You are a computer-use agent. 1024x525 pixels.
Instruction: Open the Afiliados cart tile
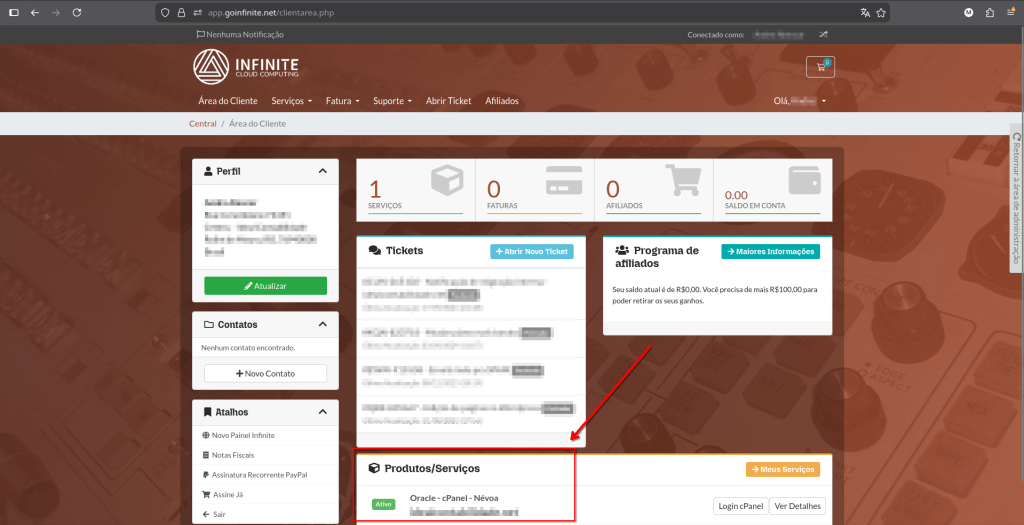click(653, 189)
